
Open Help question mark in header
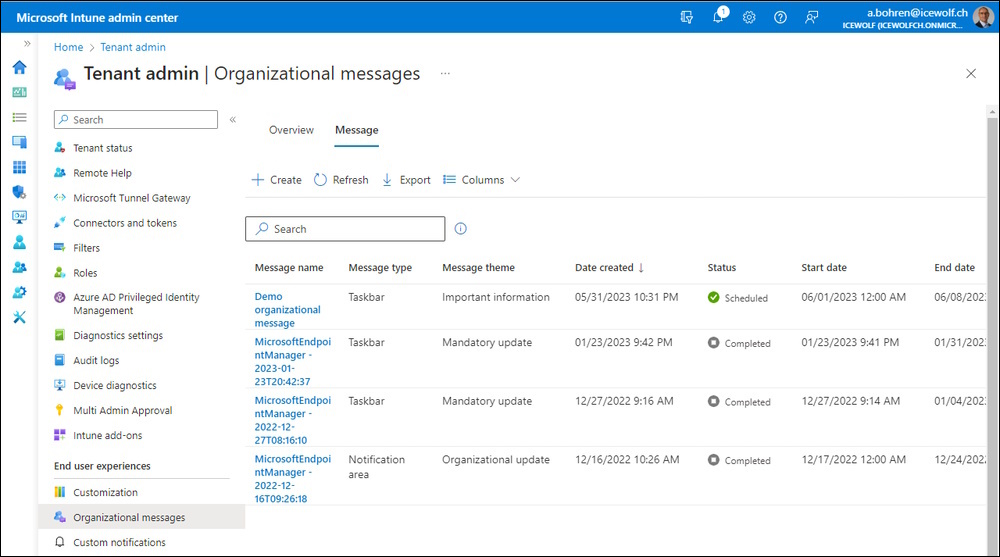(781, 17)
